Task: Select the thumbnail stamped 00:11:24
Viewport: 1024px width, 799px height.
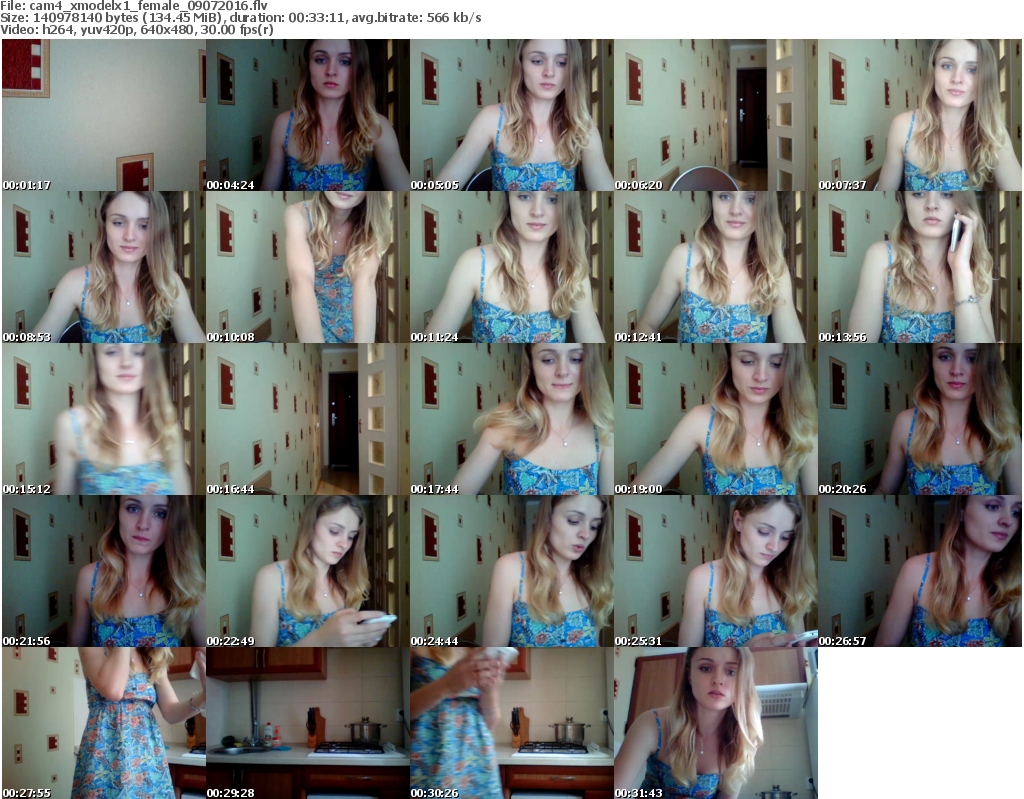Action: pos(511,267)
